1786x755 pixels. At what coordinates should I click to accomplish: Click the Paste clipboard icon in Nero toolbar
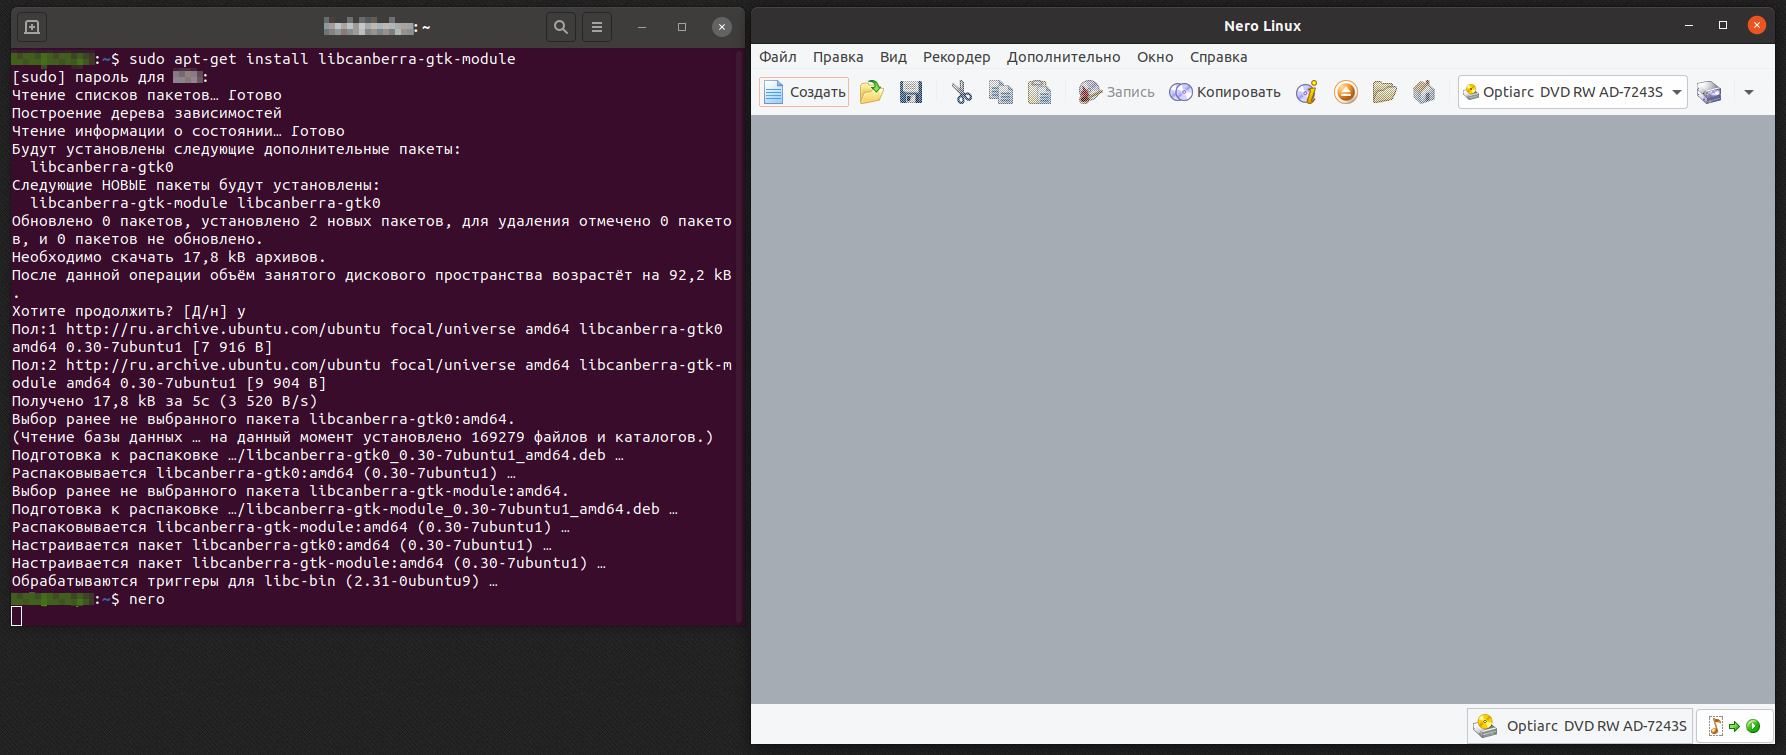tap(1040, 92)
